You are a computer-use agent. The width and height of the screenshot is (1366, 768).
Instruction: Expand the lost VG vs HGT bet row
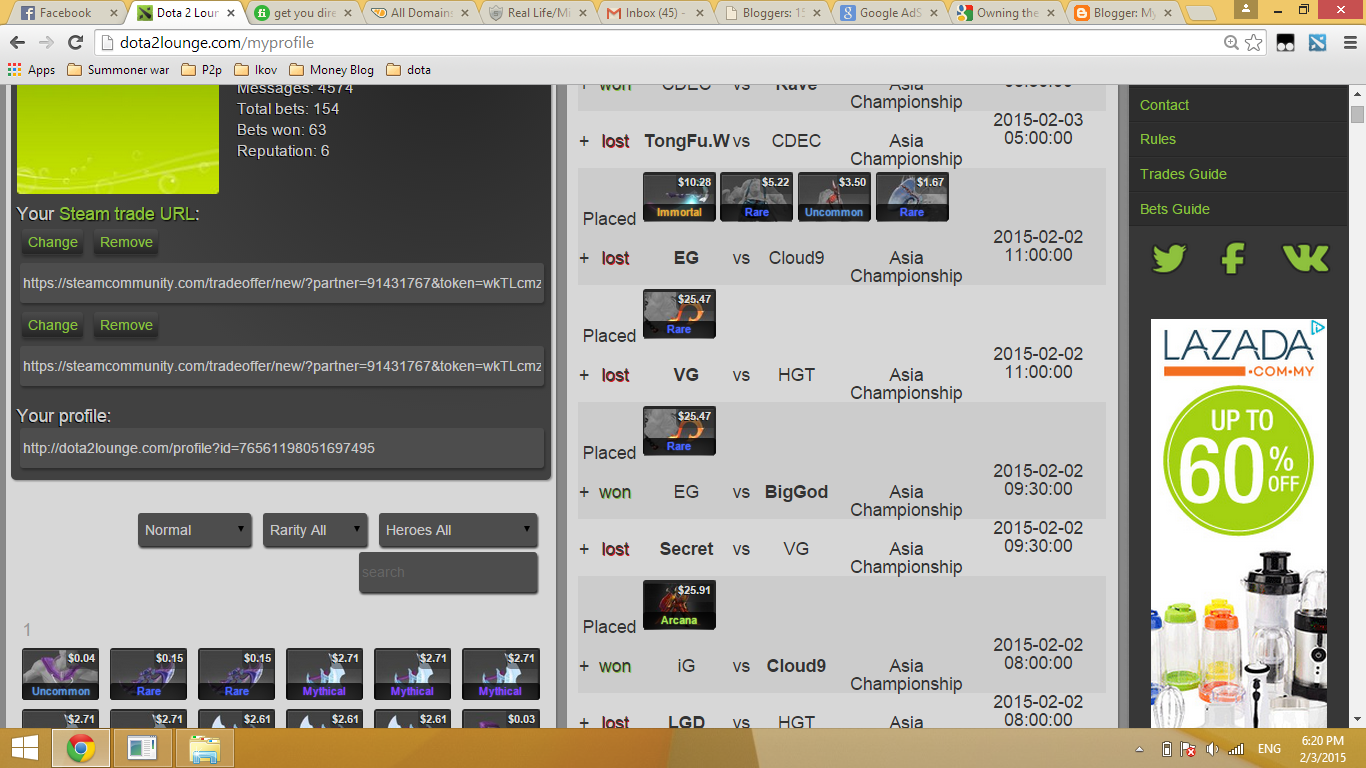(584, 375)
